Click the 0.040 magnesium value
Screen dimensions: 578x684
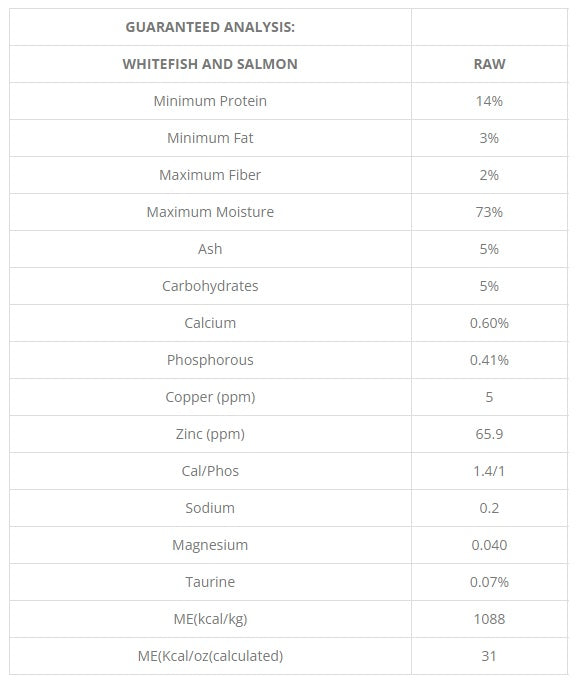(x=489, y=545)
